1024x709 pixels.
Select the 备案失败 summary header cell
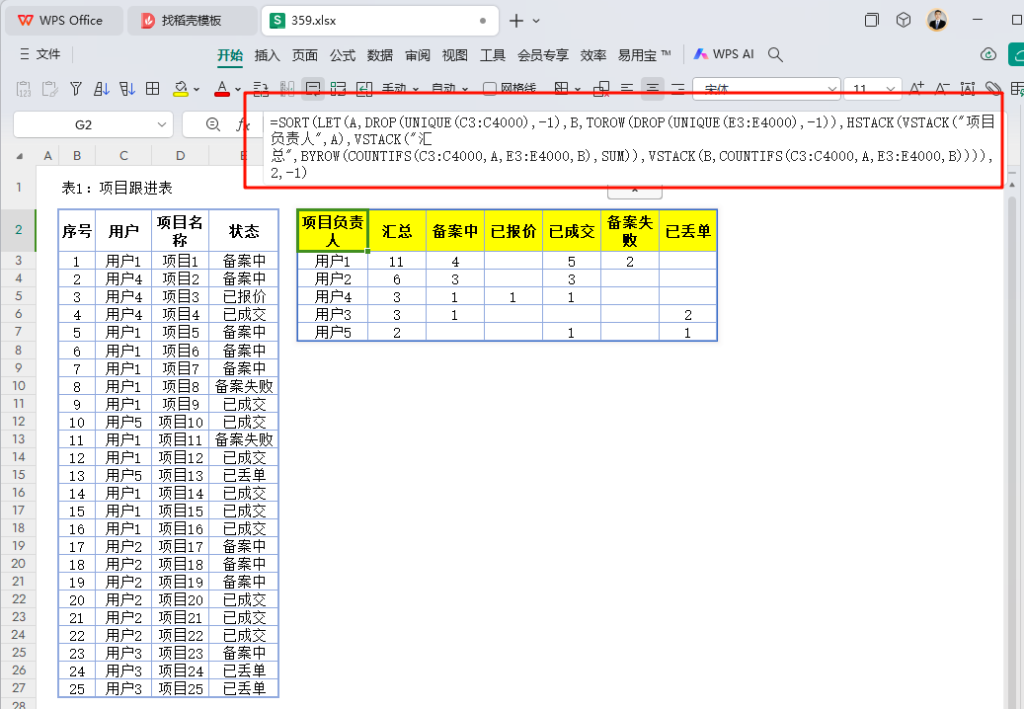630,231
